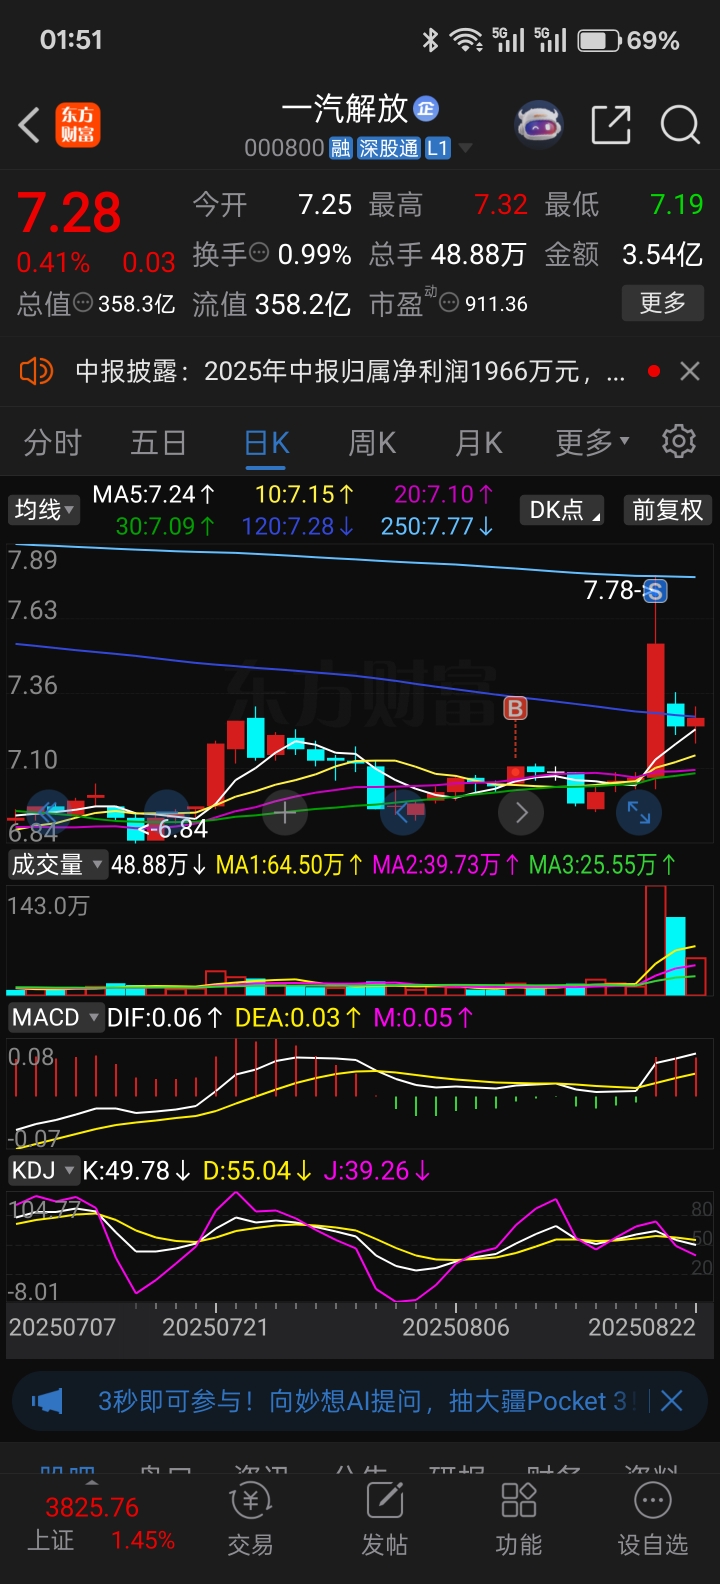The image size is (720, 1584).
Task: Open the 交易 trade button
Action: [x=250, y=1520]
